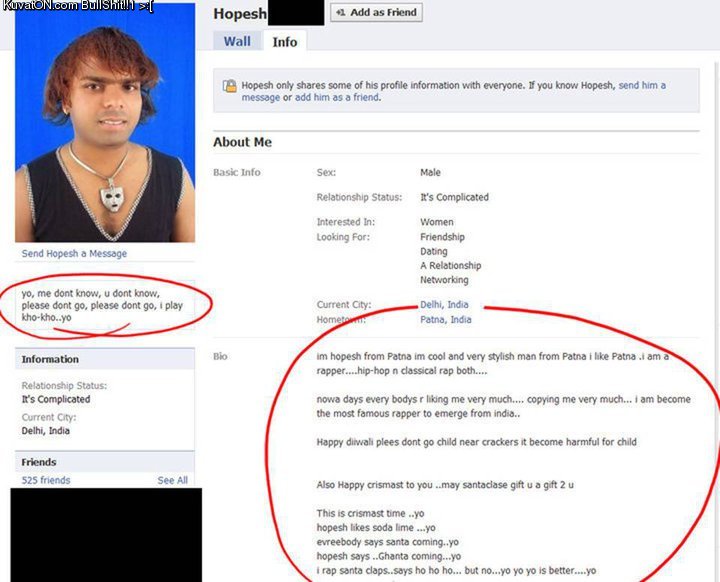Switch to the Wall tab

tap(237, 41)
